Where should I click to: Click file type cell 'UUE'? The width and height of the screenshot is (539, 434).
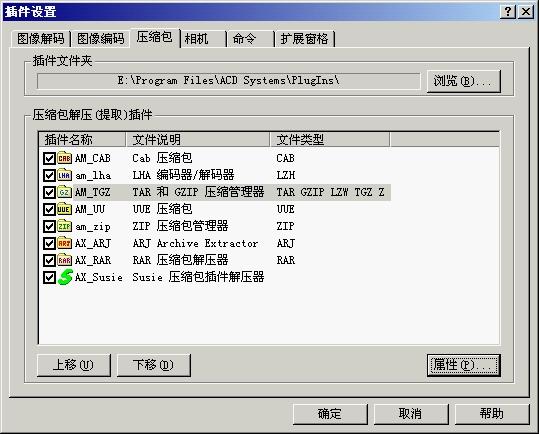tap(286, 209)
